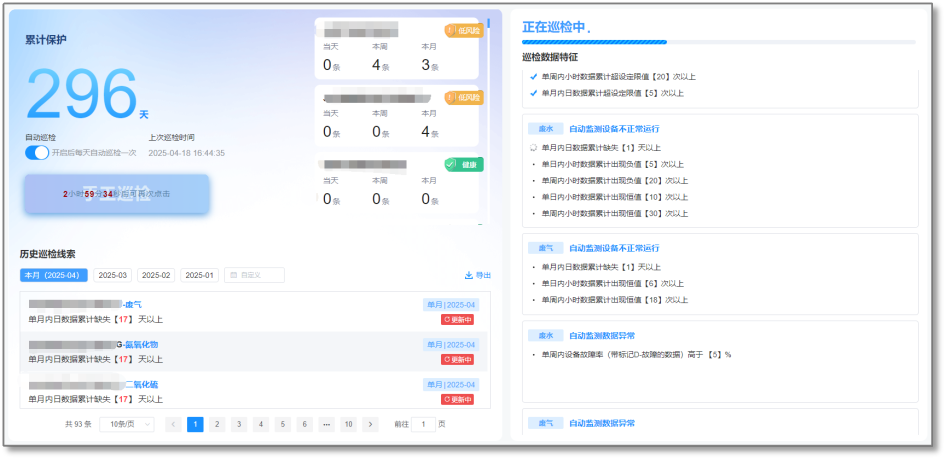Click timestamp 2025-04-18 16:44:35
This screenshot has width=946, height=459.
tap(186, 153)
